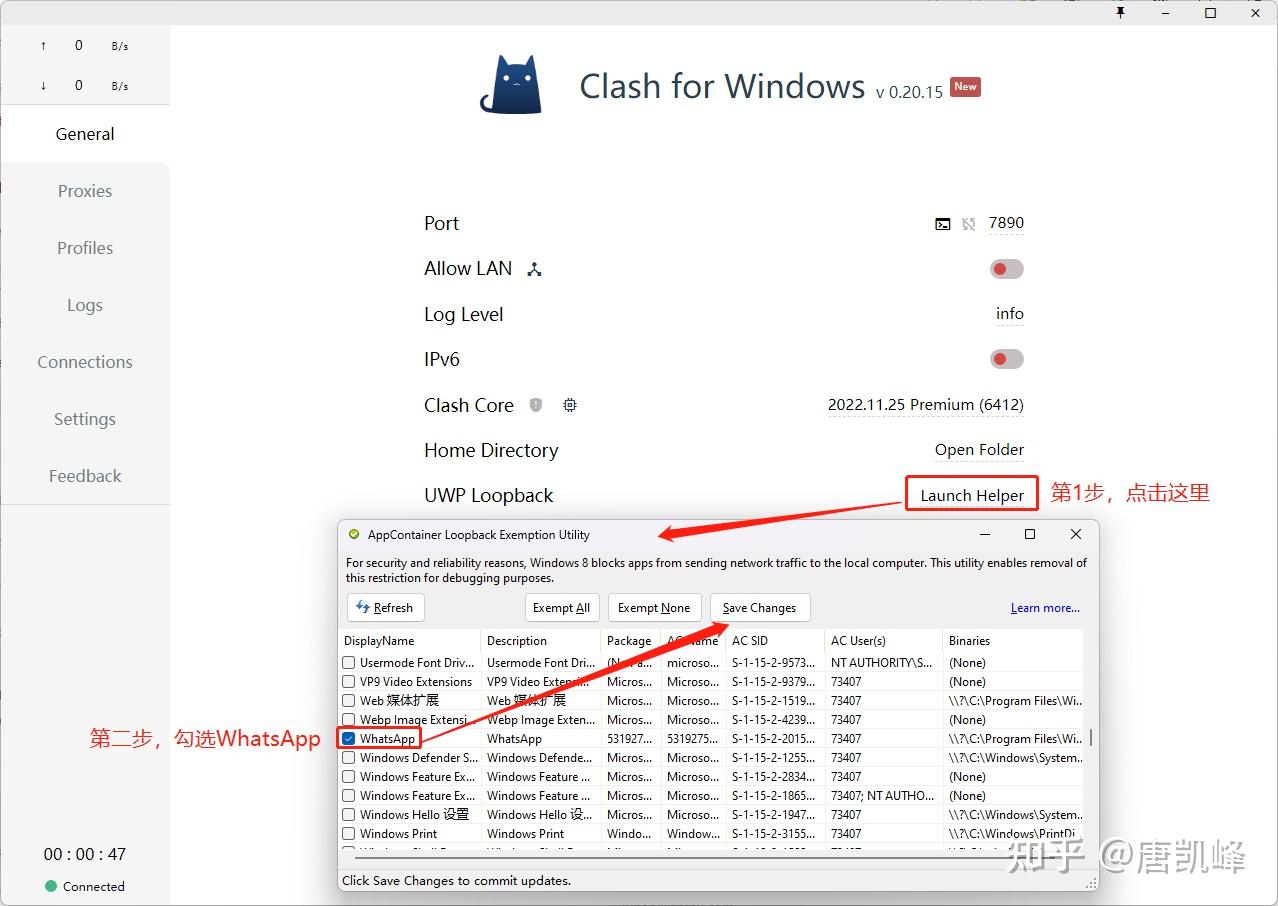Click the Exempt None button
This screenshot has height=906, width=1278.
[x=654, y=608]
